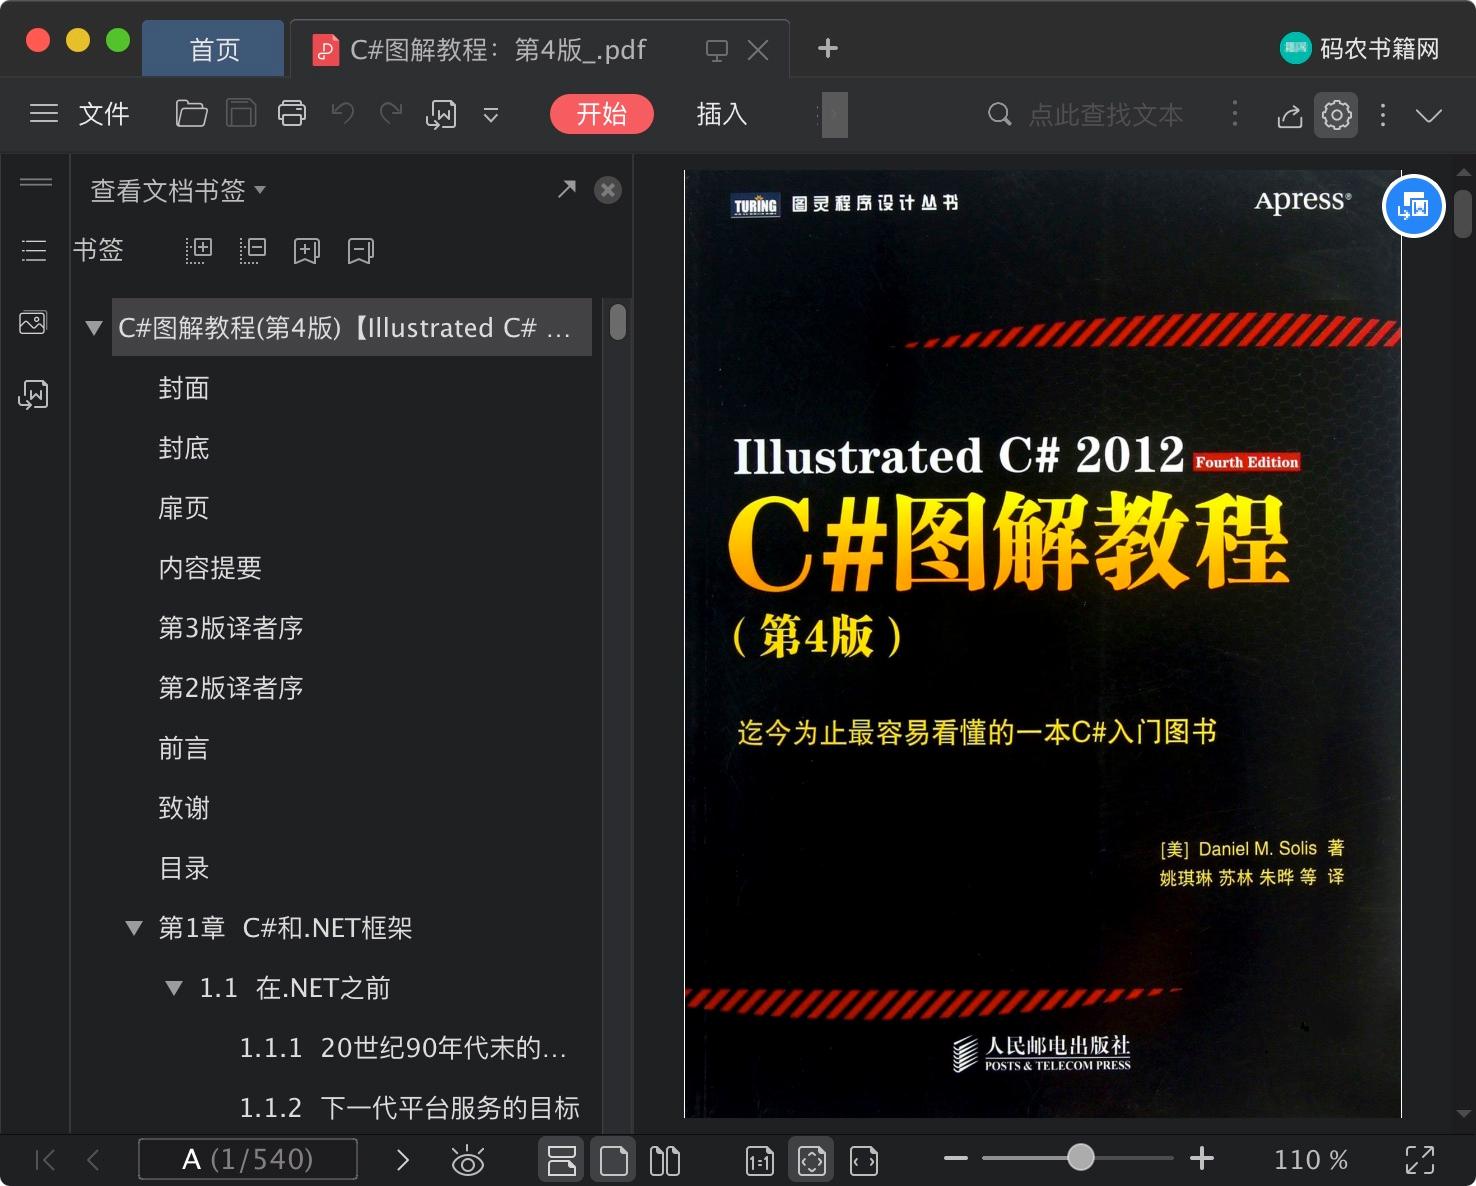Click the add bookmark icon
The image size is (1476, 1186).
(307, 250)
